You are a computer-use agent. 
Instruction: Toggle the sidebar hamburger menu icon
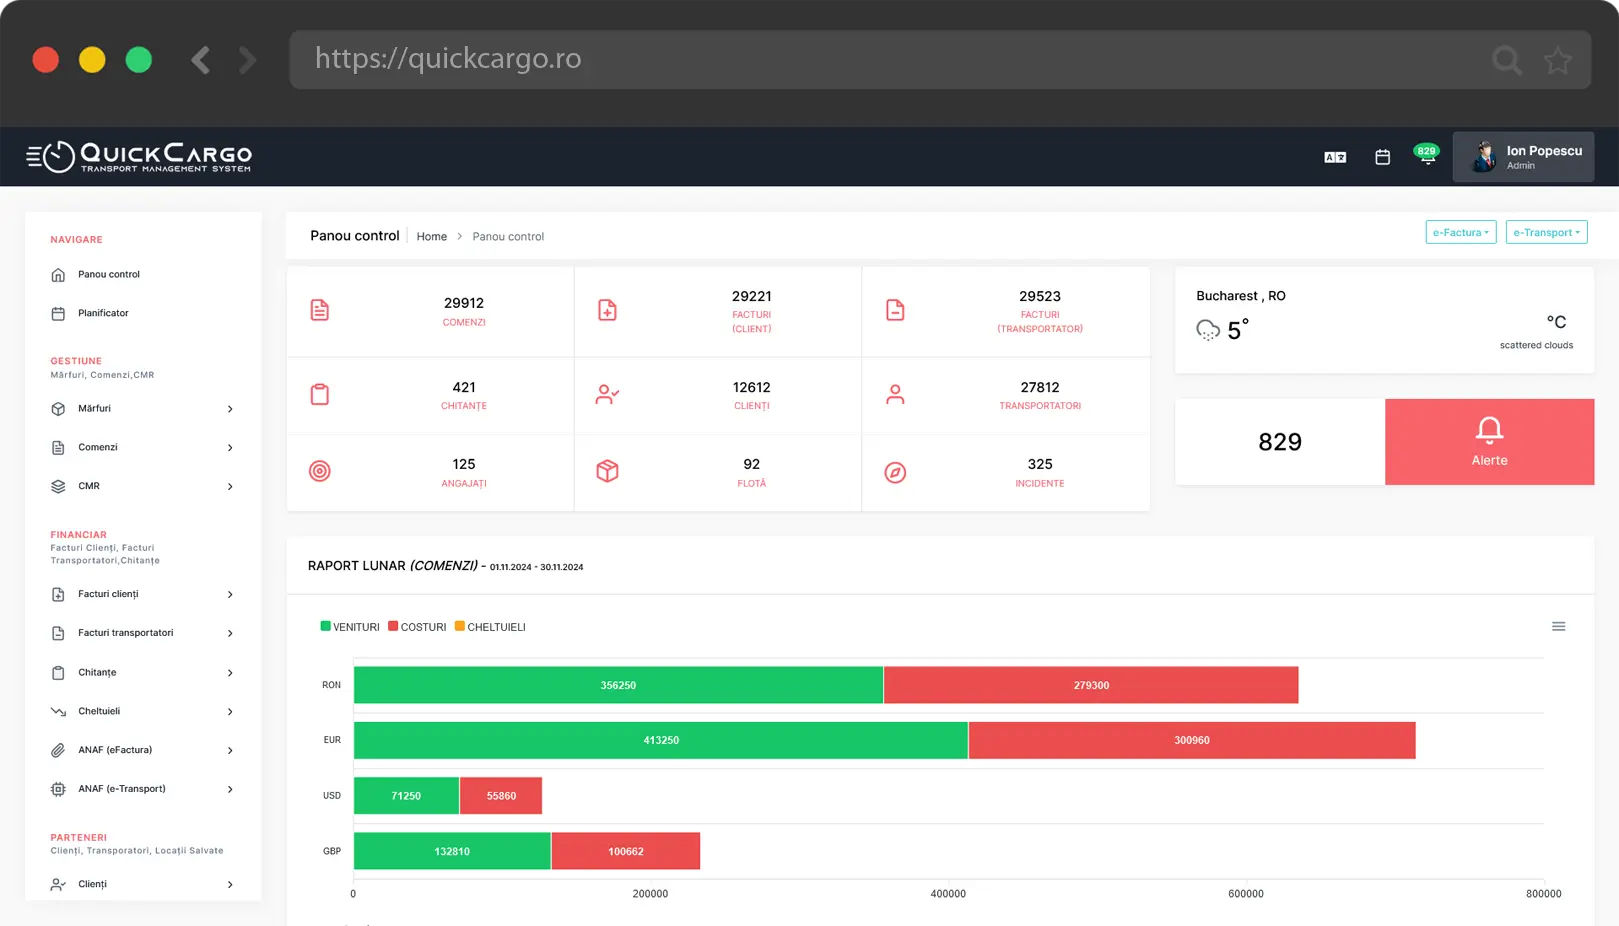tap(35, 157)
